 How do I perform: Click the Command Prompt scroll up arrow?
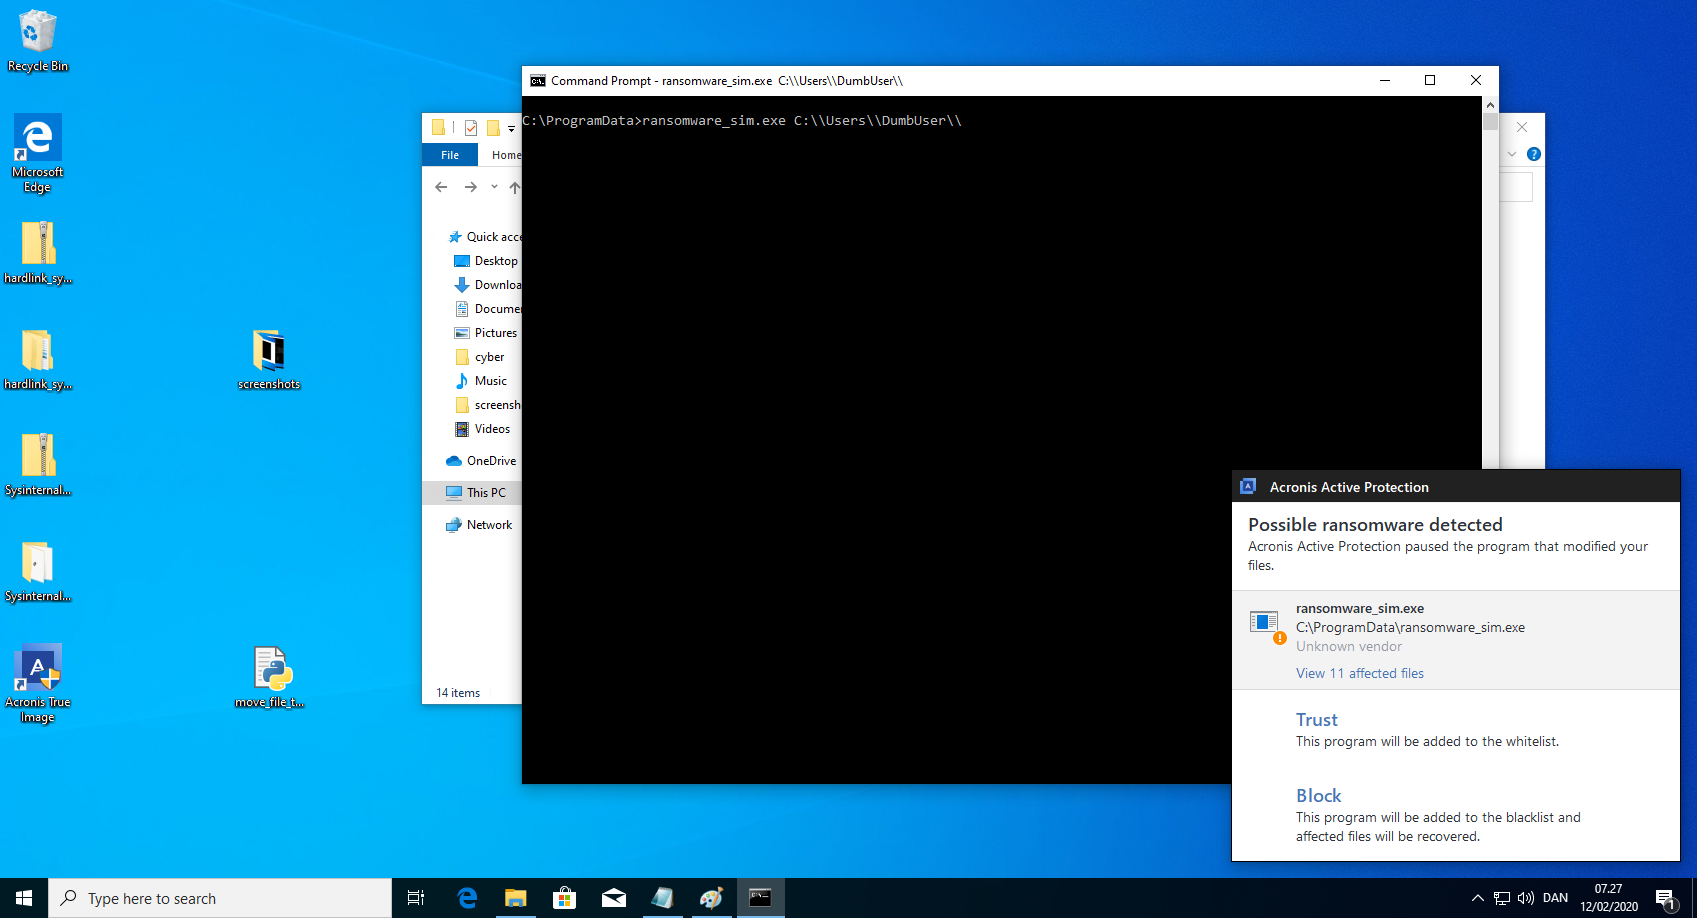1490,105
